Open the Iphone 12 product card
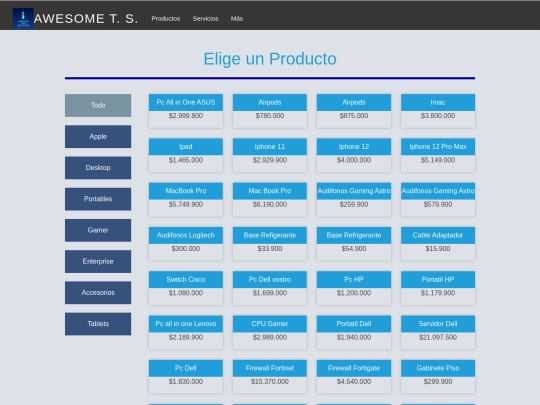This screenshot has height=405, width=540. point(354,155)
